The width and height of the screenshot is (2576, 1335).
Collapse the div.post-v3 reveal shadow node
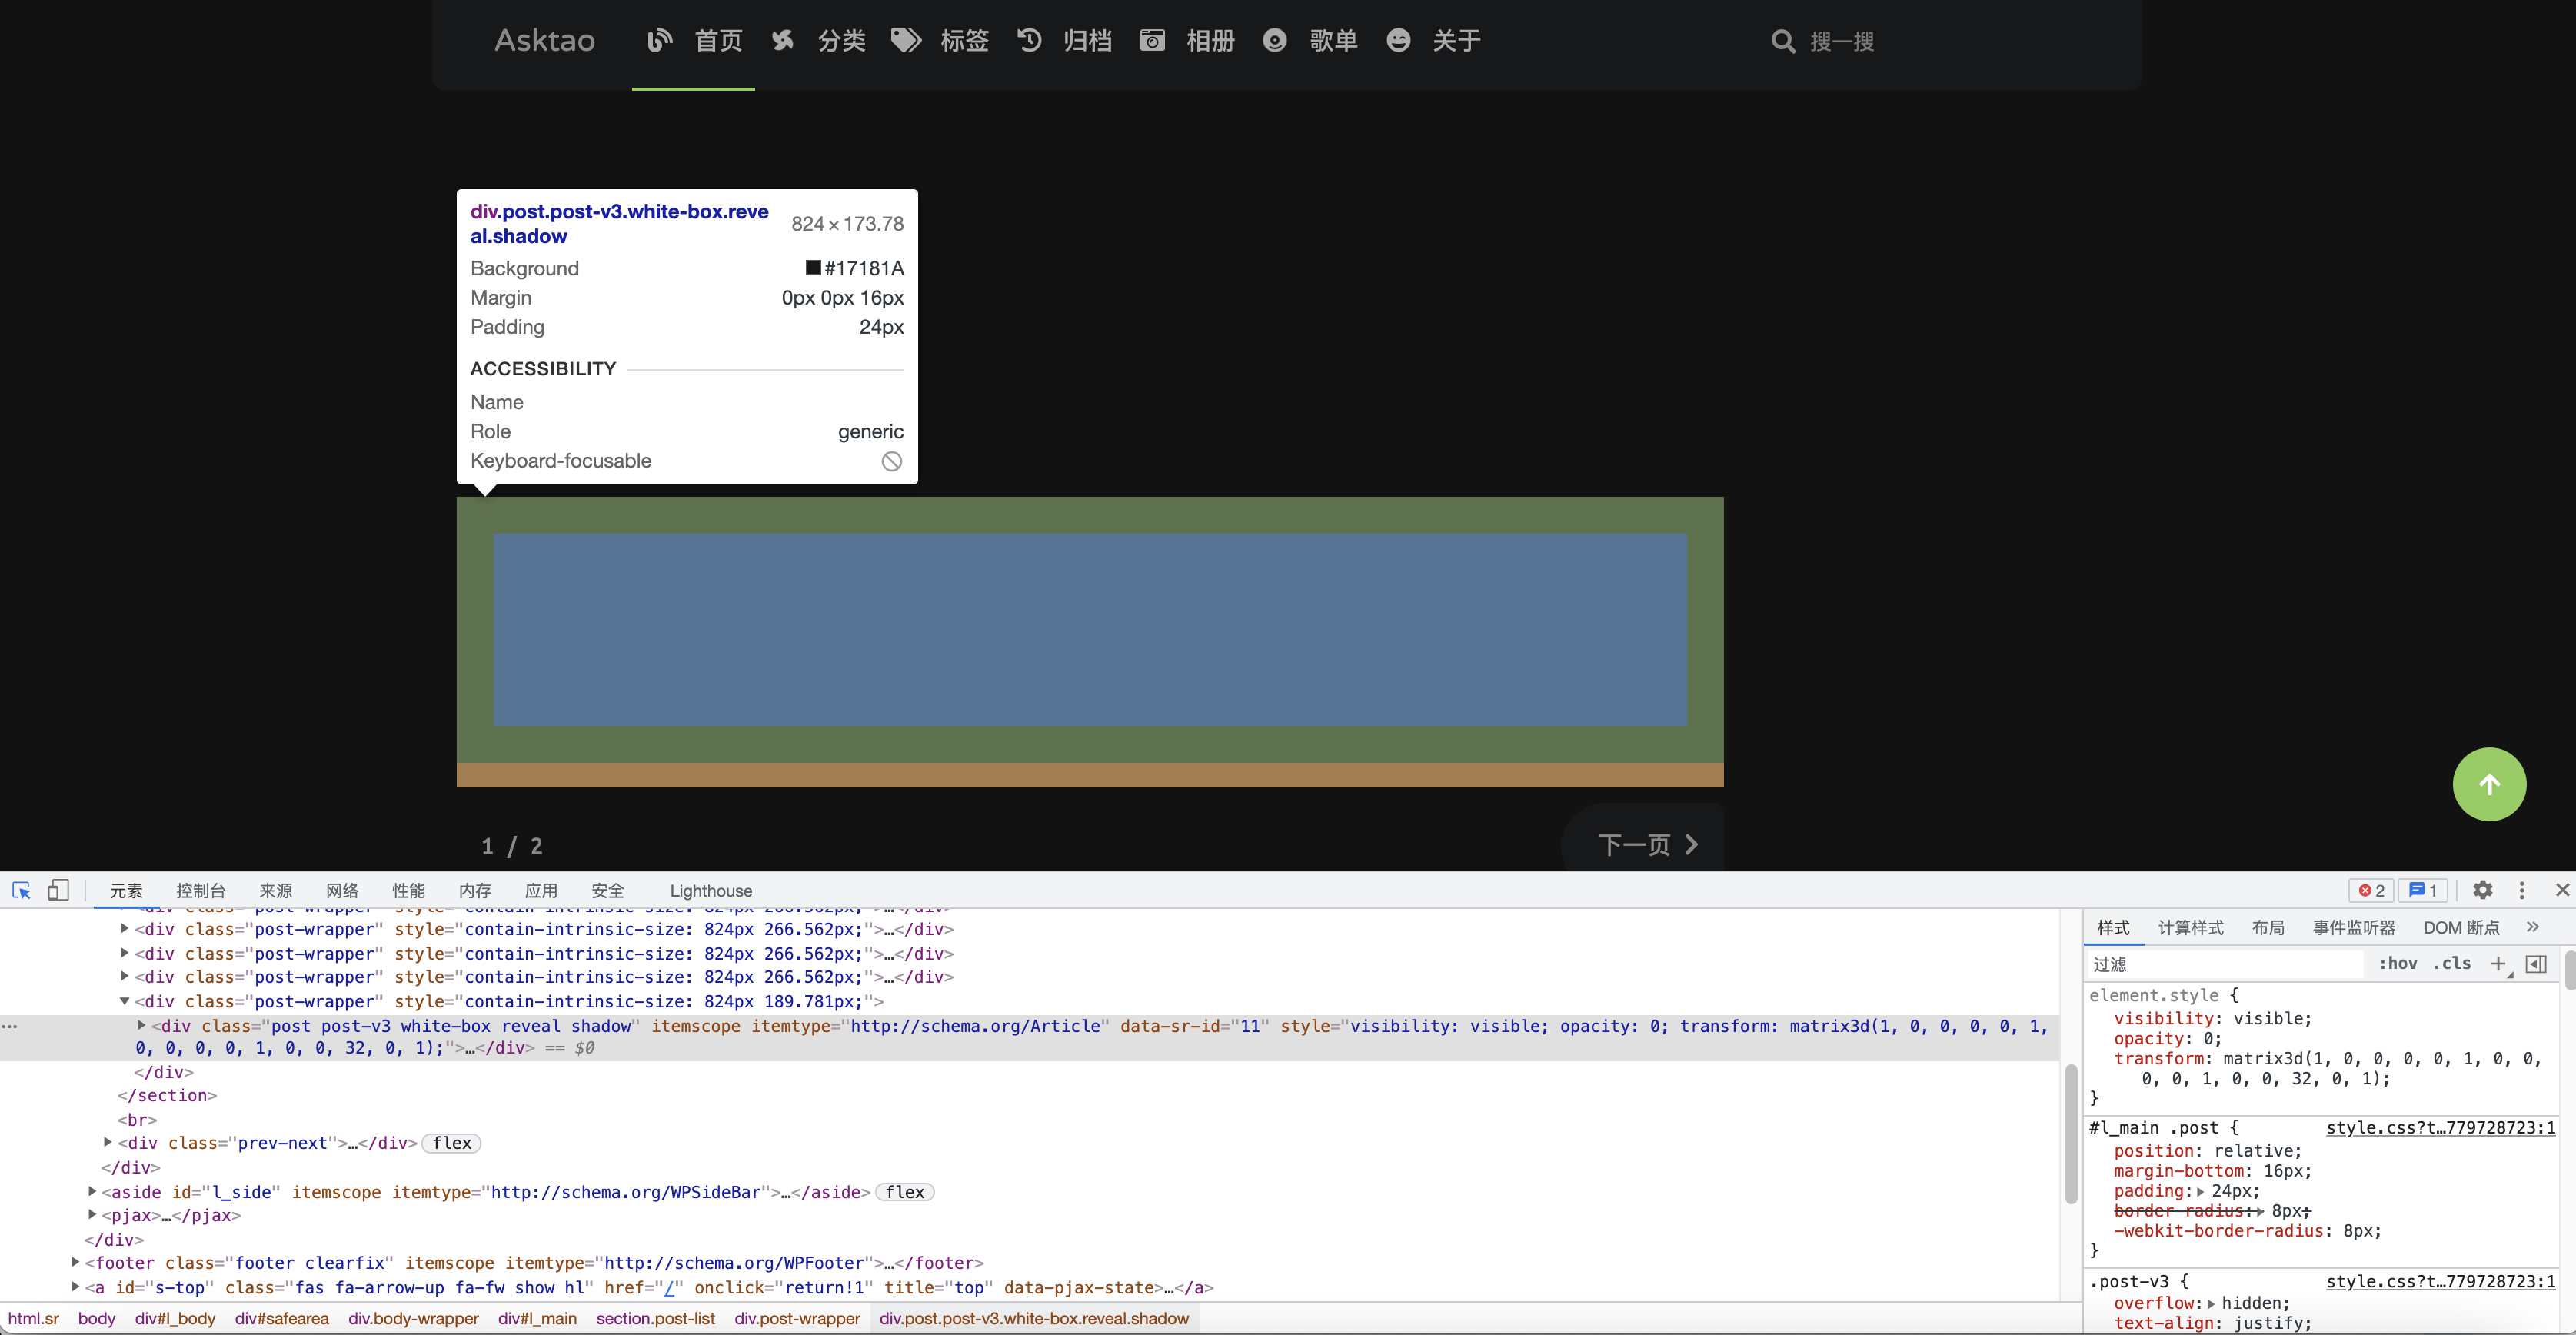(x=141, y=1025)
